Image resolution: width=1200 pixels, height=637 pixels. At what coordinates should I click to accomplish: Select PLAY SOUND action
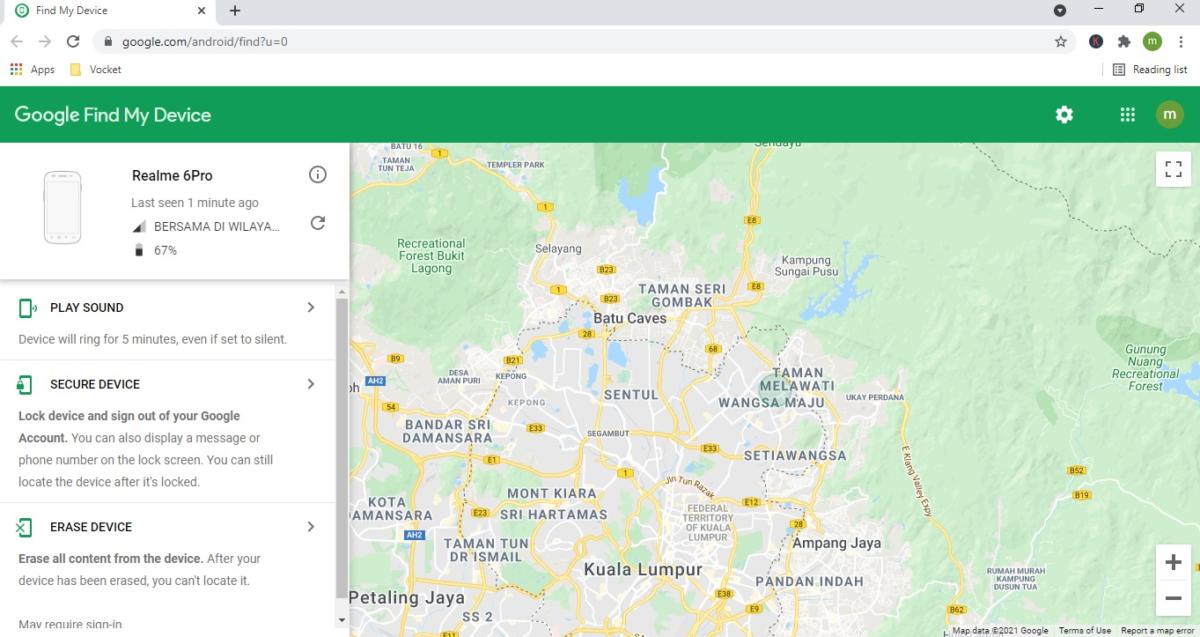click(x=87, y=308)
